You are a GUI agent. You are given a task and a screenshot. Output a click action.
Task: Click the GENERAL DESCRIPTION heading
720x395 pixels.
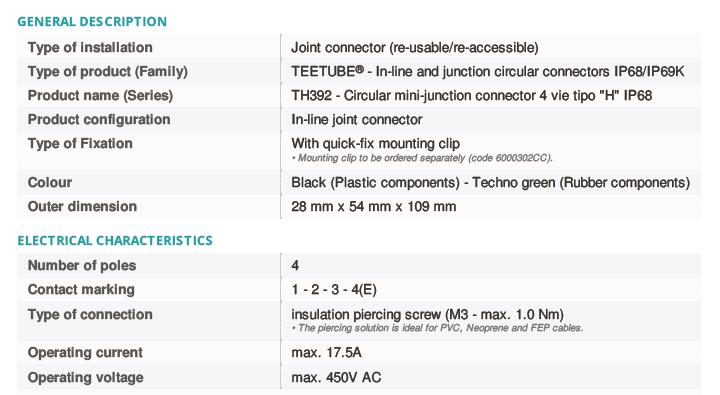tap(92, 22)
